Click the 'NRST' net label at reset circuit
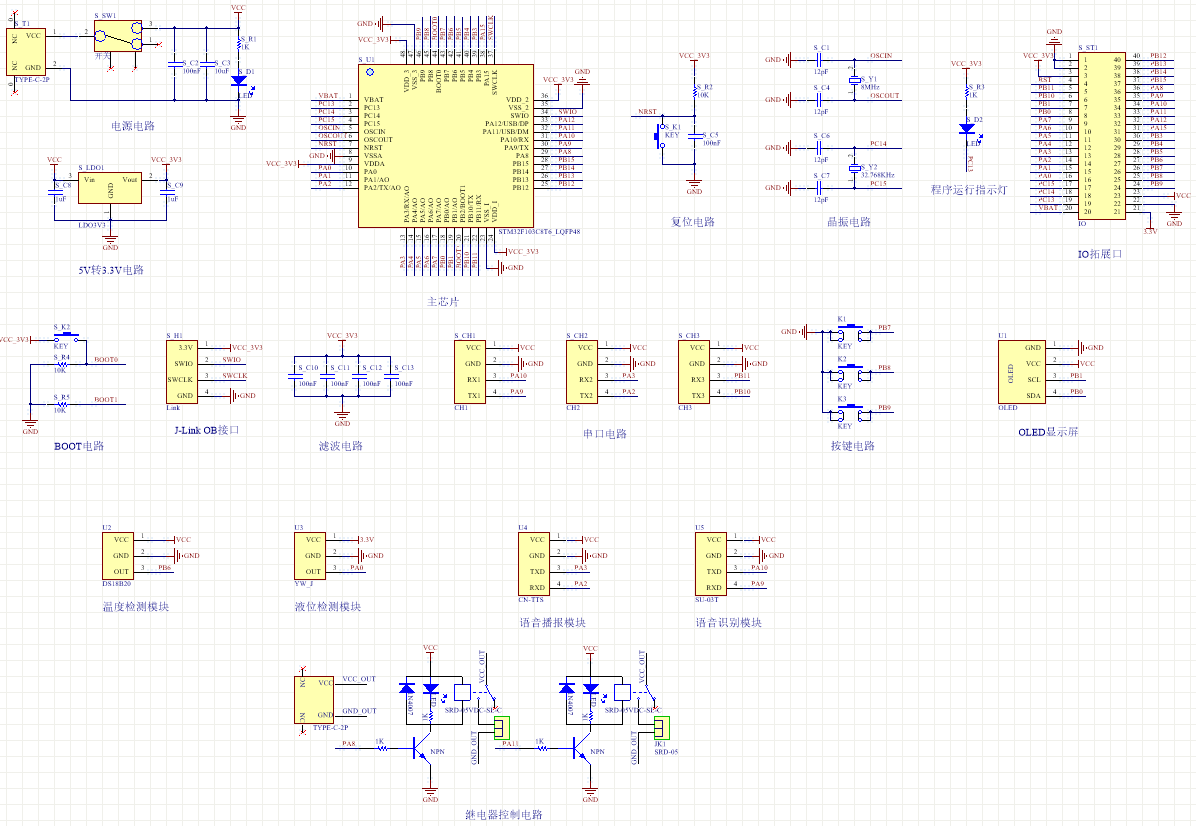The image size is (1197, 826). coord(647,111)
